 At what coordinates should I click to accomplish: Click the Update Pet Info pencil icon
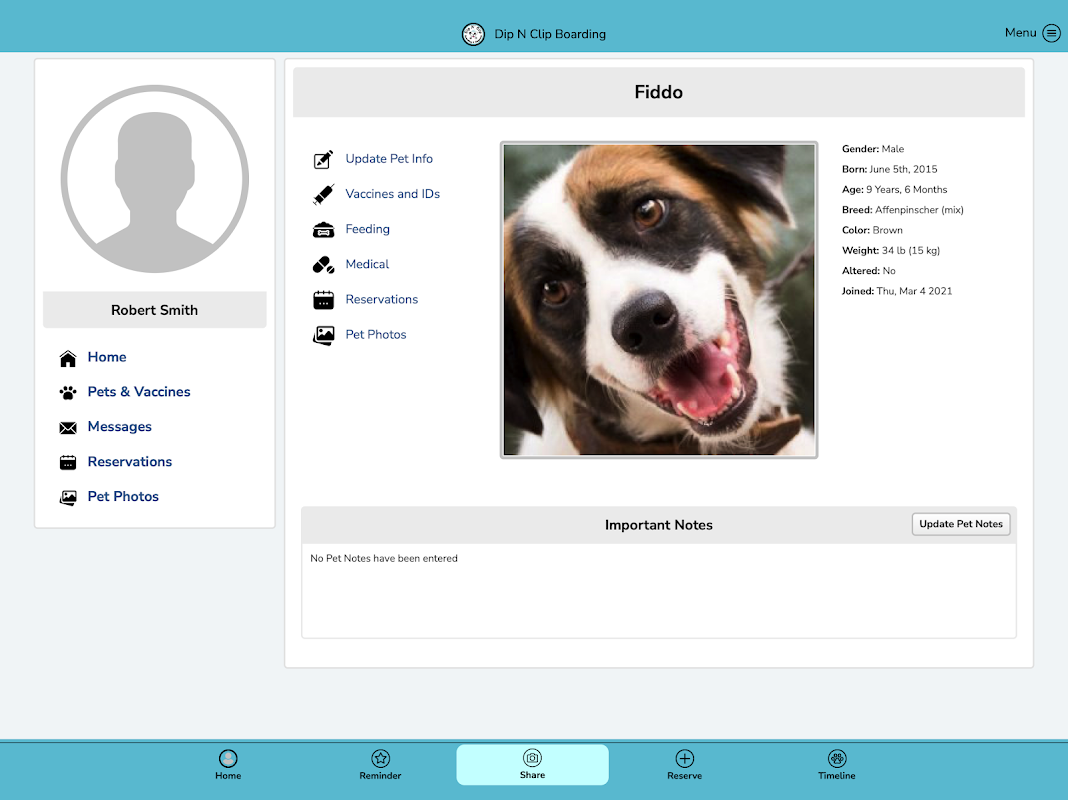pos(324,159)
